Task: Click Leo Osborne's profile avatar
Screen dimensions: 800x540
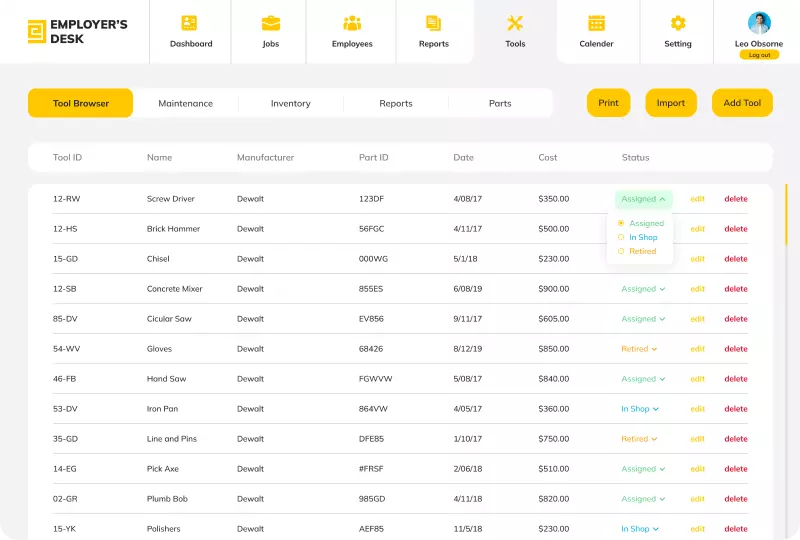Action: click(x=759, y=23)
